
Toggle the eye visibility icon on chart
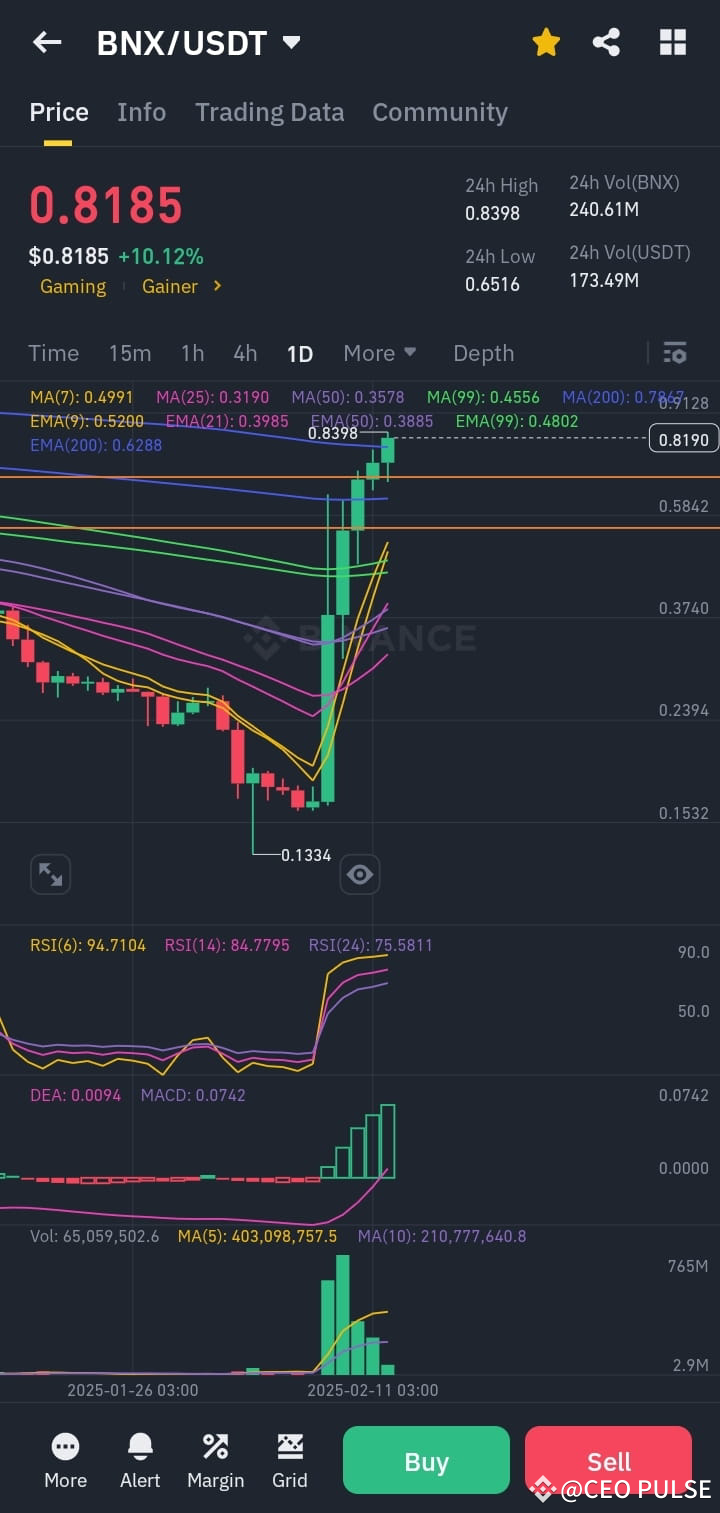[360, 875]
